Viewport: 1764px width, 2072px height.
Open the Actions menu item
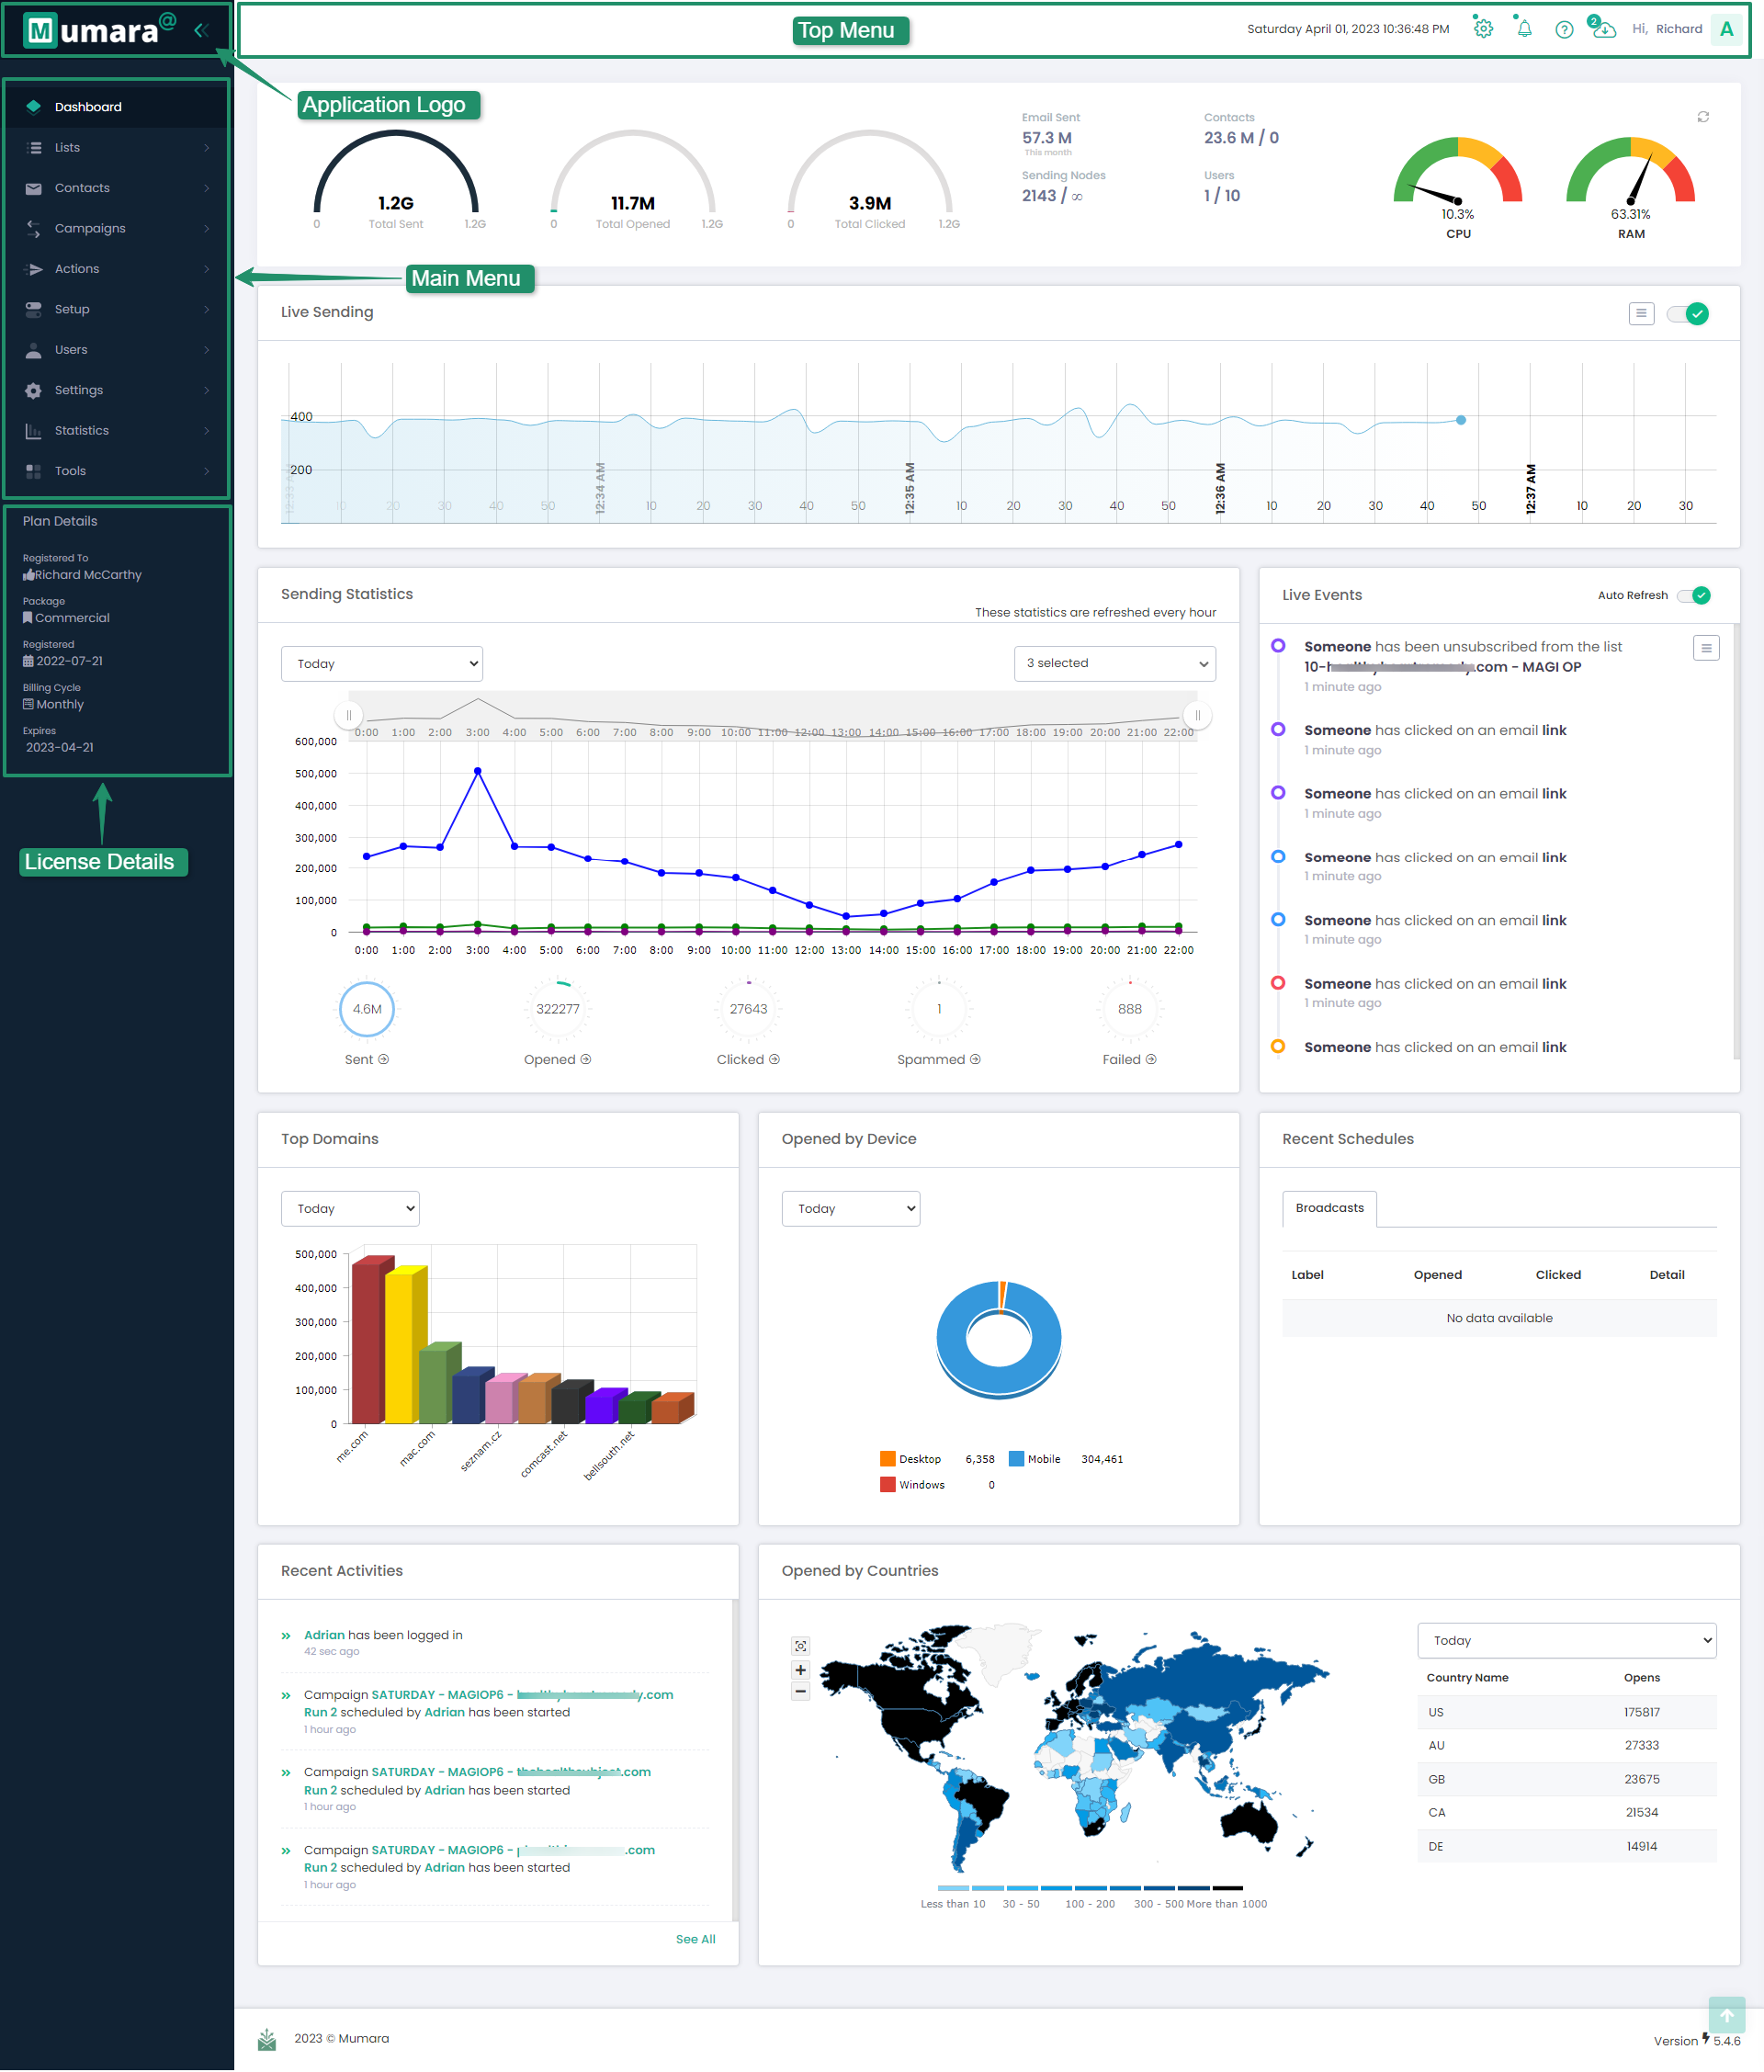[117, 269]
